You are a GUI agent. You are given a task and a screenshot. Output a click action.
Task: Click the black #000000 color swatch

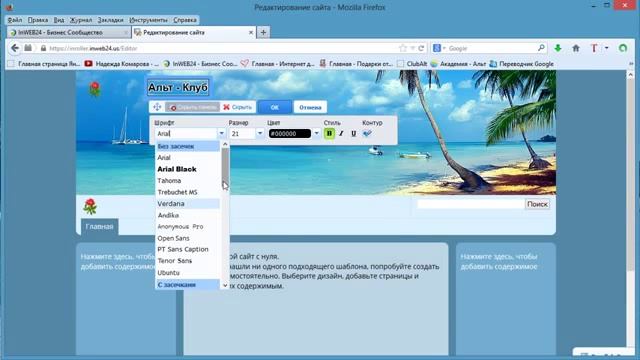point(290,133)
